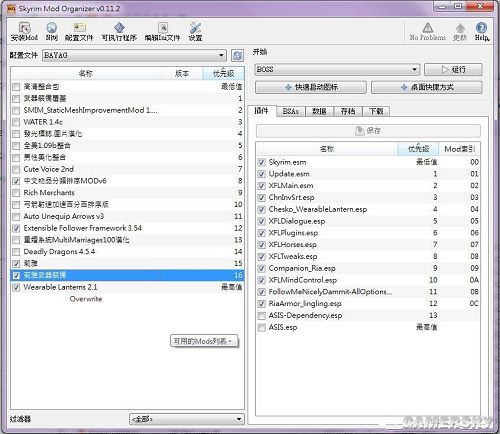Viewport: 500px width, 434px height.
Task: Click the desktop shortcut button
Action: pos(427,87)
